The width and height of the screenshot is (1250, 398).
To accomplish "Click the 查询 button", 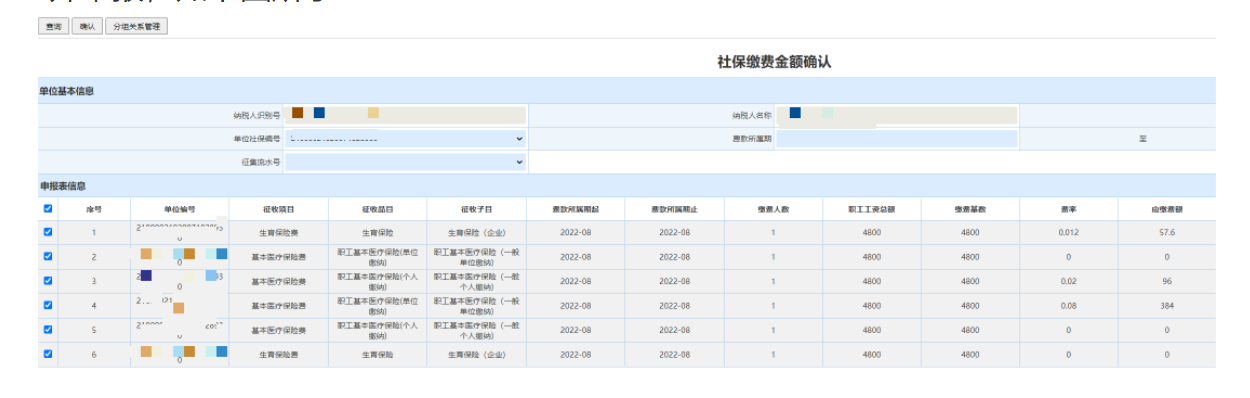I will click(53, 27).
